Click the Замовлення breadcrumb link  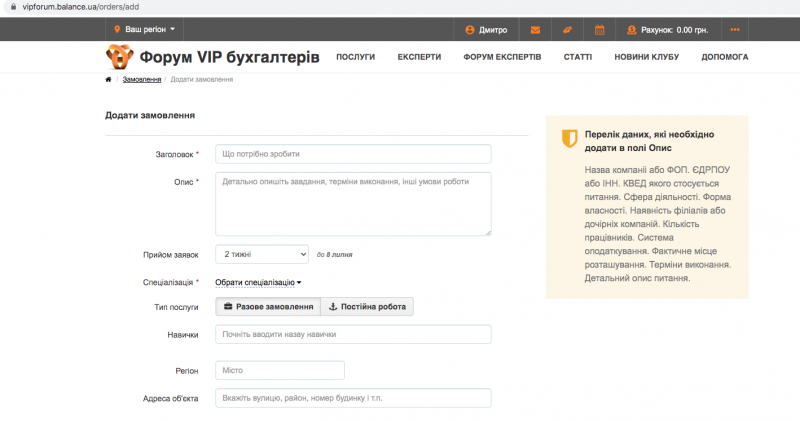[142, 79]
